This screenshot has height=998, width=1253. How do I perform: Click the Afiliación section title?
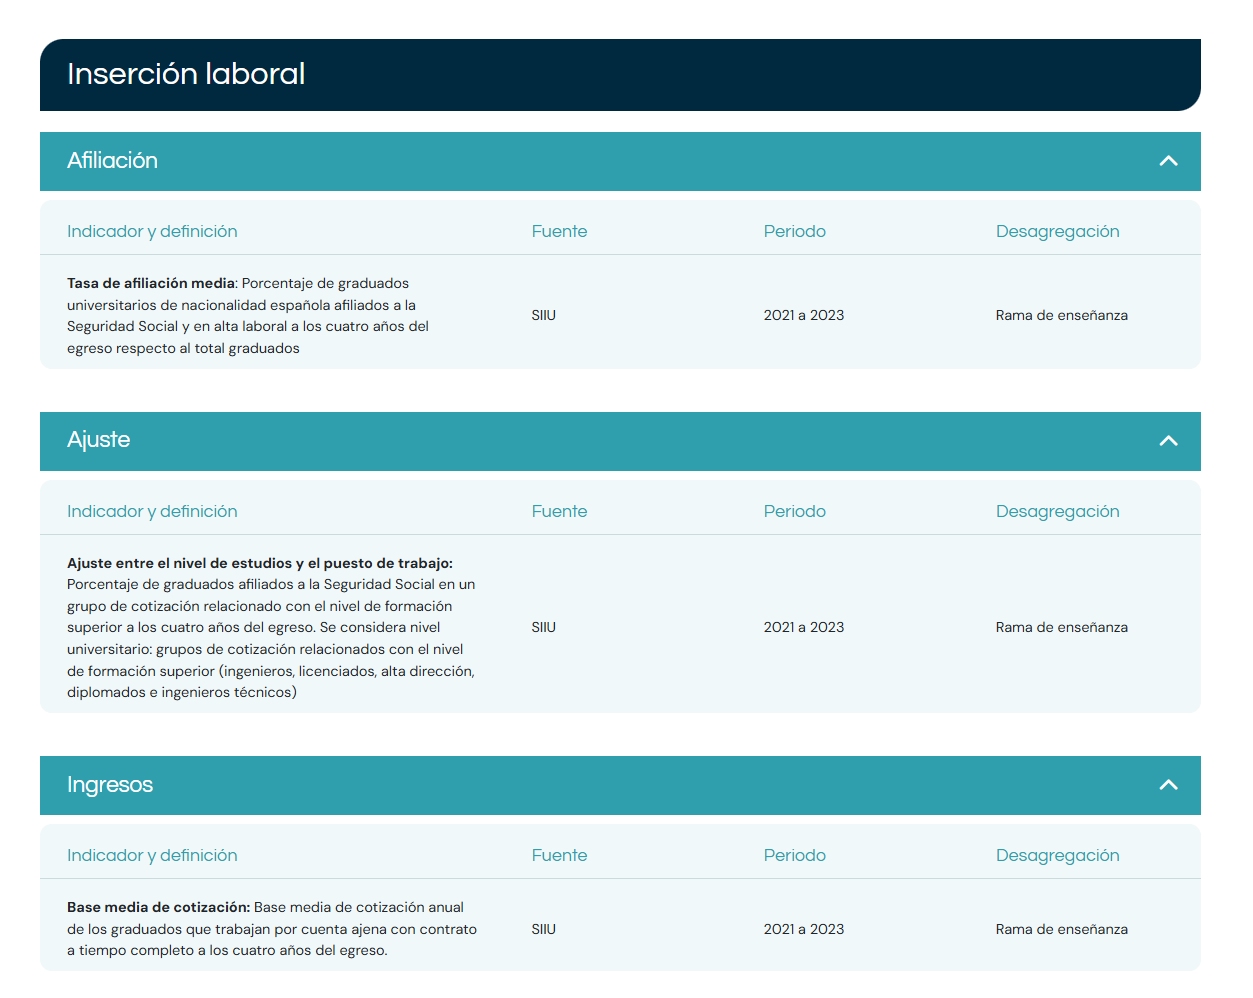coord(112,161)
